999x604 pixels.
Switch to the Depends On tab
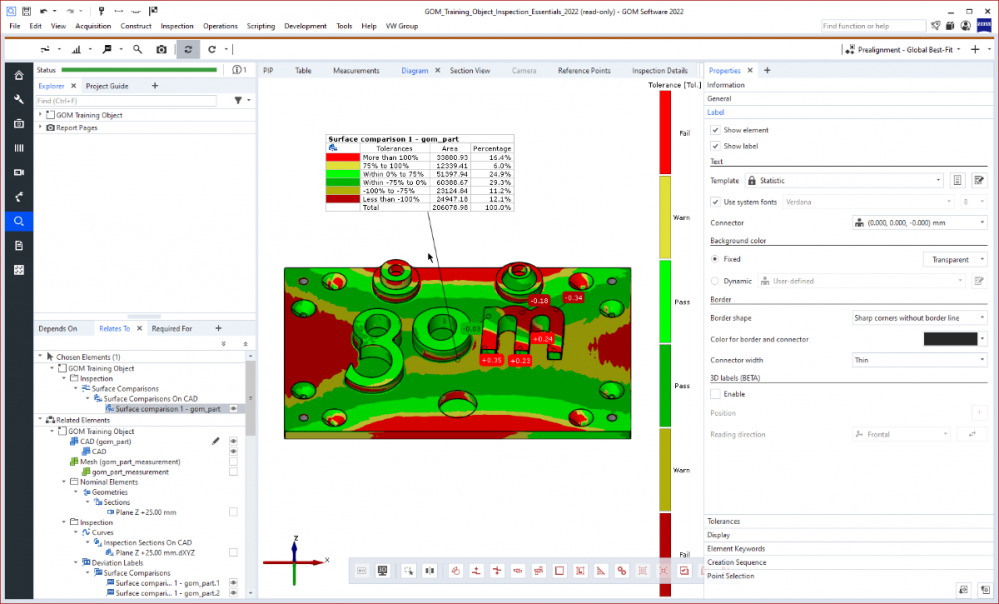pyautogui.click(x=58, y=328)
